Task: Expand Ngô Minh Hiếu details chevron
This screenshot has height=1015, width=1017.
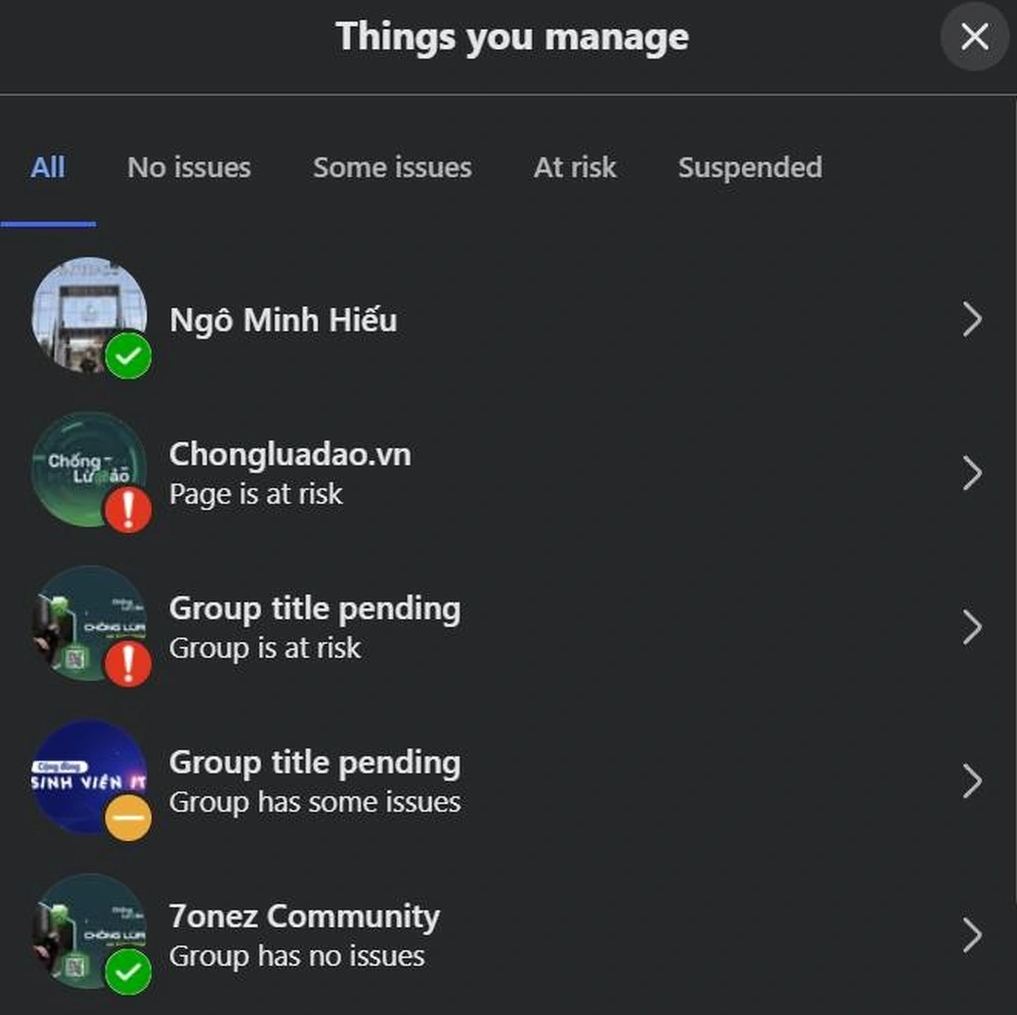Action: tap(972, 320)
